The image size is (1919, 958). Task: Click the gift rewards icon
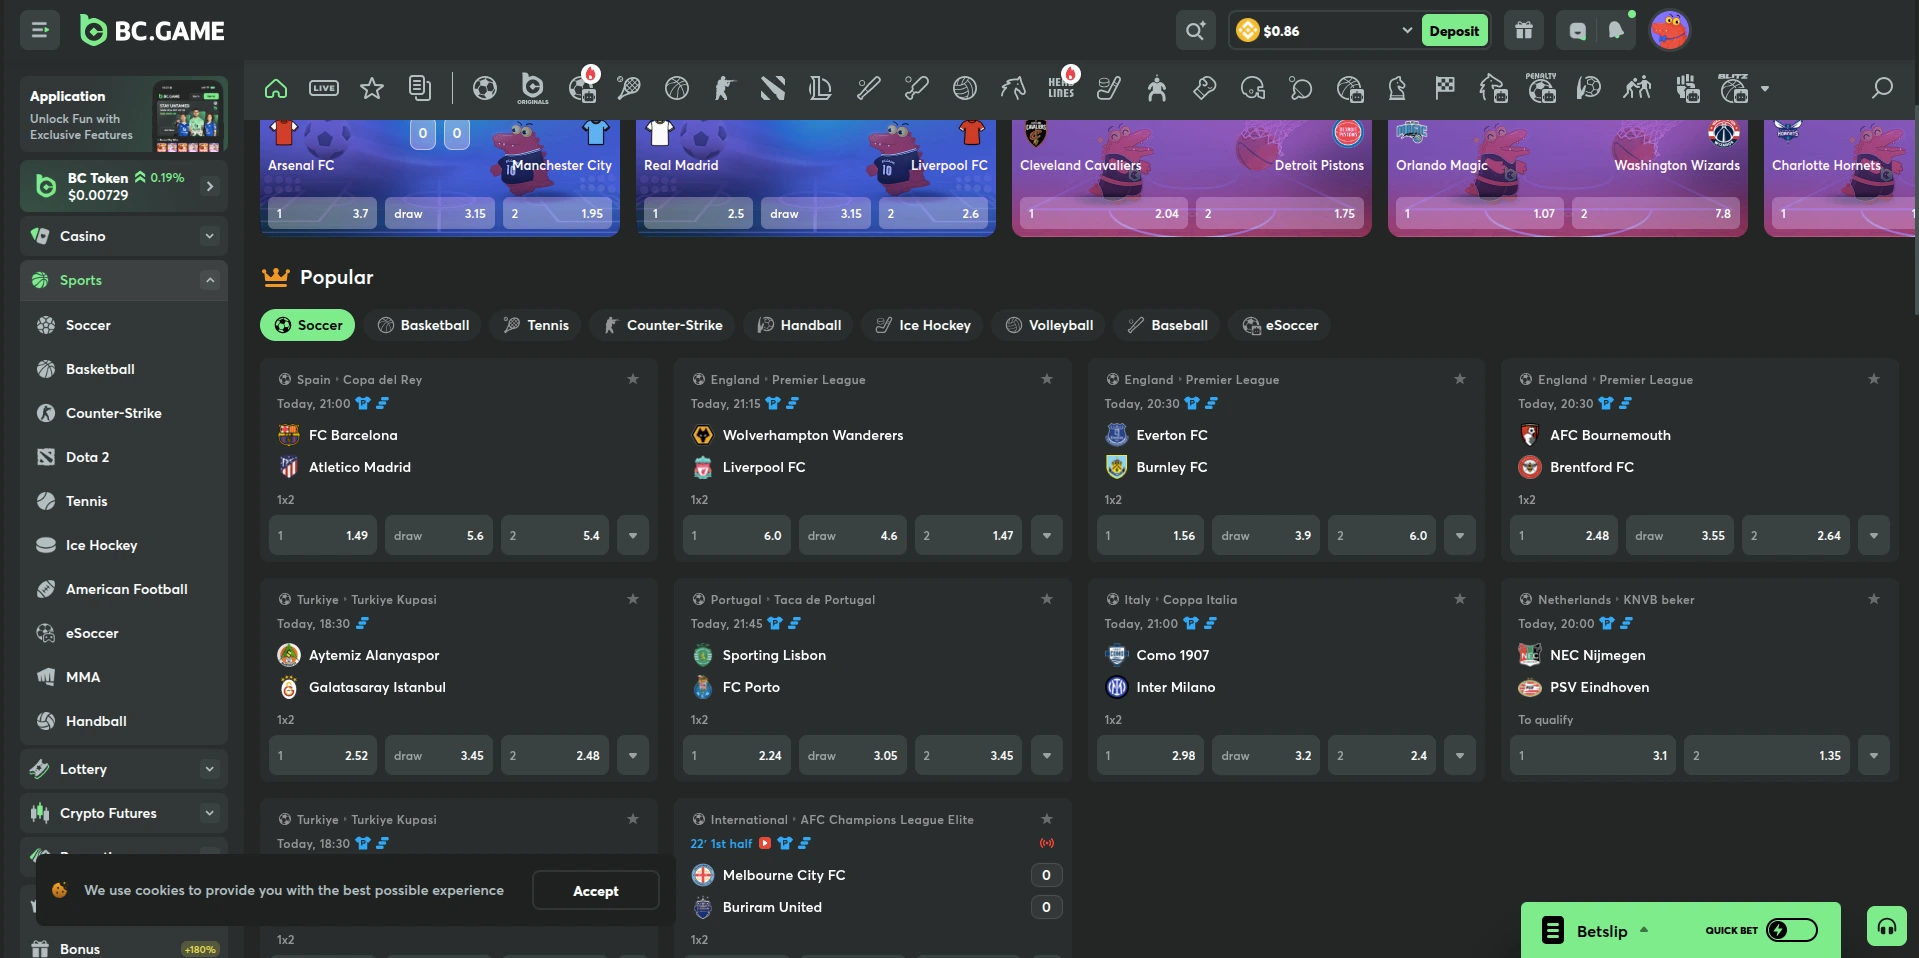[1524, 30]
